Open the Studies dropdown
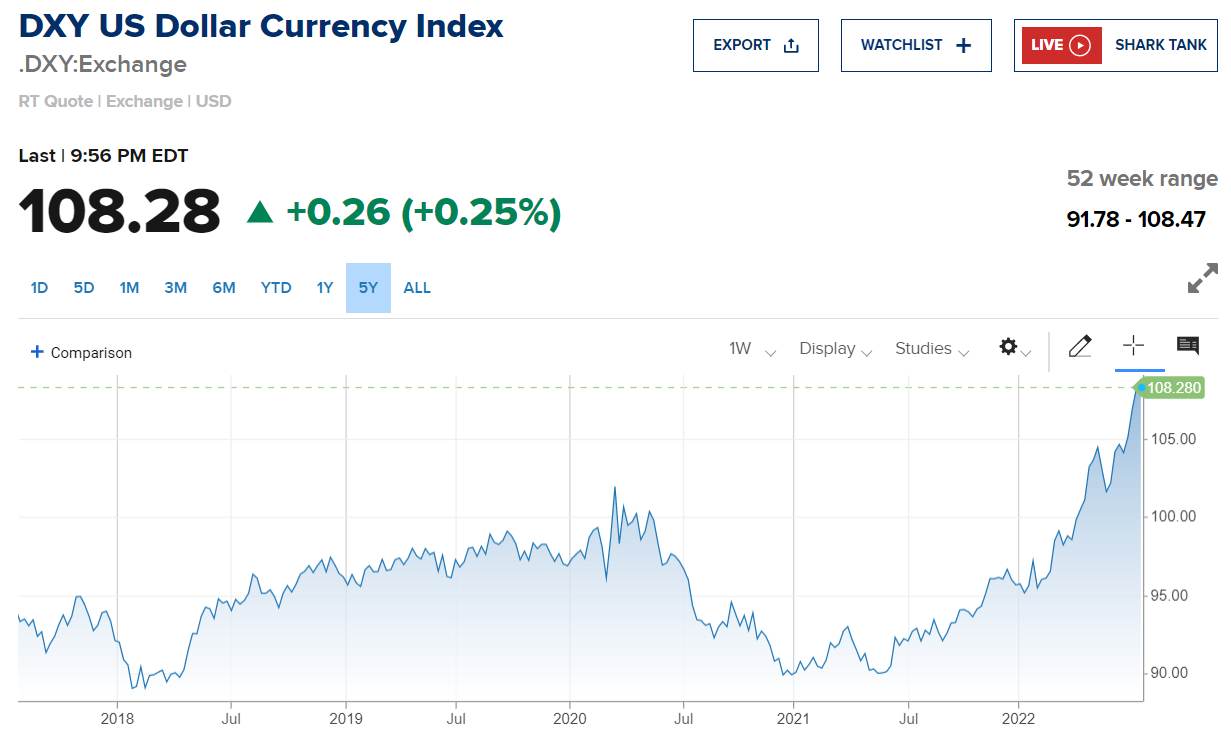This screenshot has height=748, width=1231. click(932, 349)
